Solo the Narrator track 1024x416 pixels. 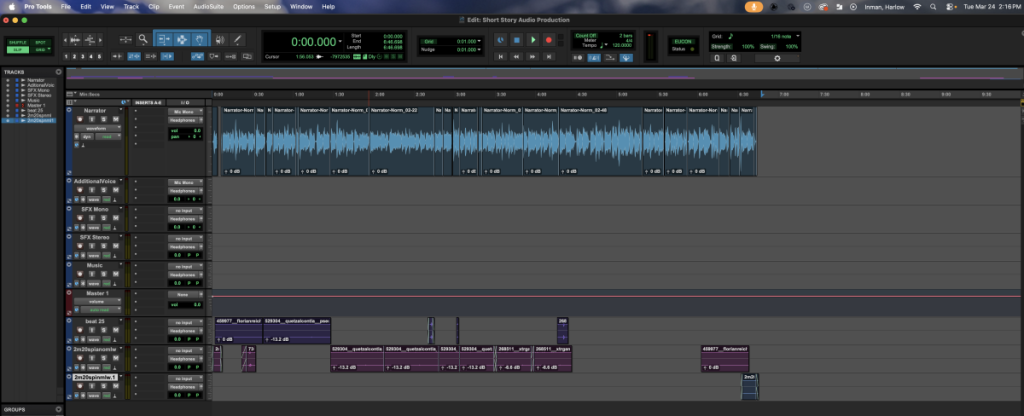(x=103, y=120)
